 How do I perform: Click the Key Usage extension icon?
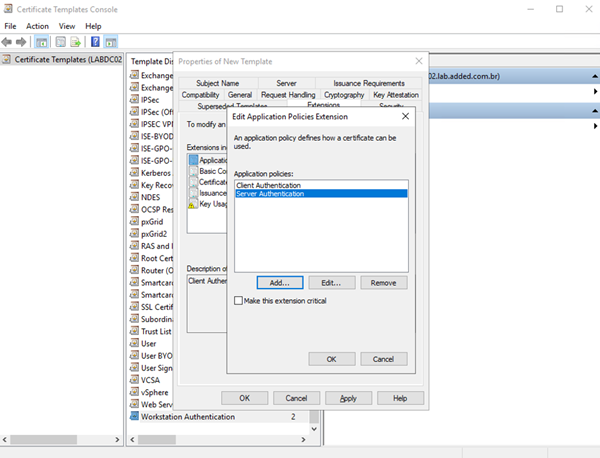(192, 203)
